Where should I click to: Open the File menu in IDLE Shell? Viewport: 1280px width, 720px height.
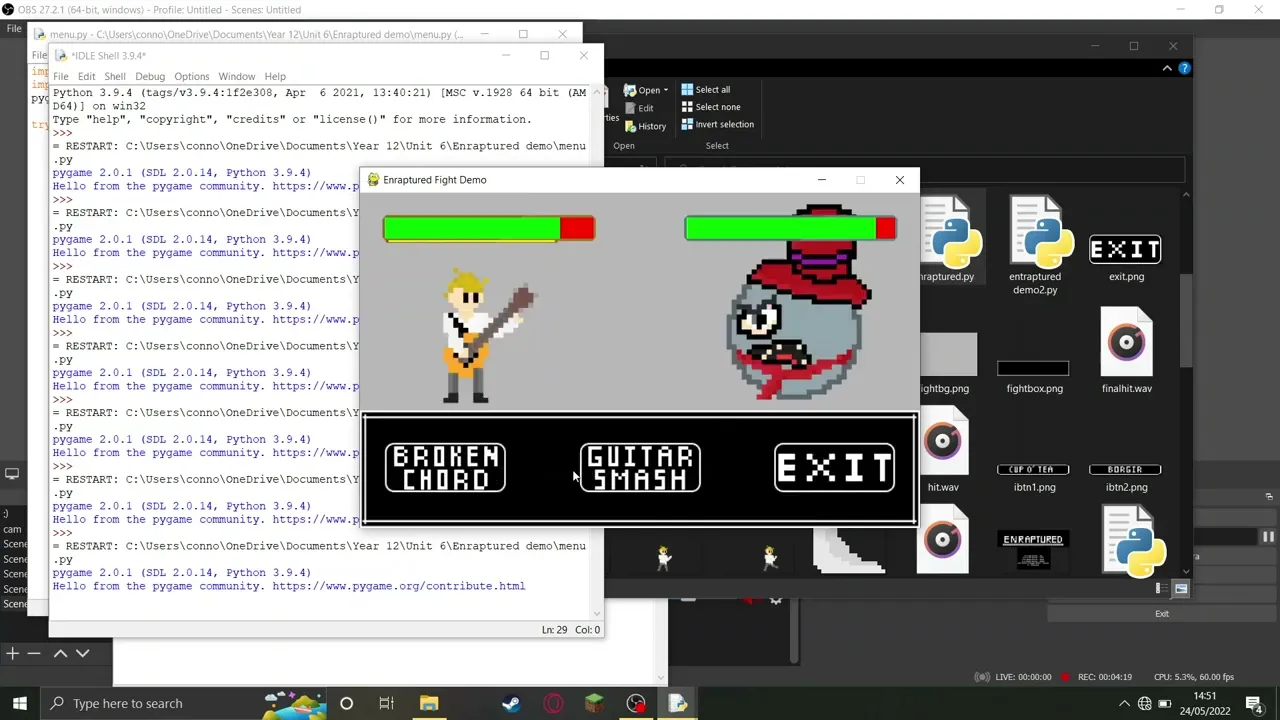click(x=61, y=76)
